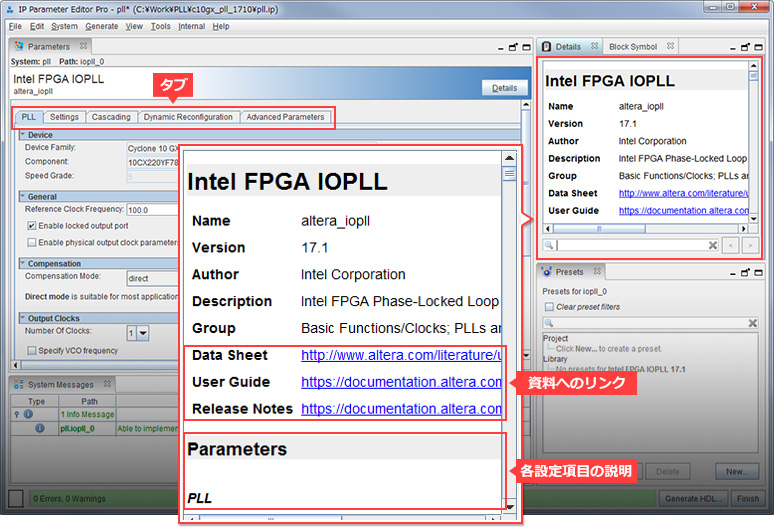The width and height of the screenshot is (774, 527).
Task: Open the File menu
Action: (x=15, y=26)
